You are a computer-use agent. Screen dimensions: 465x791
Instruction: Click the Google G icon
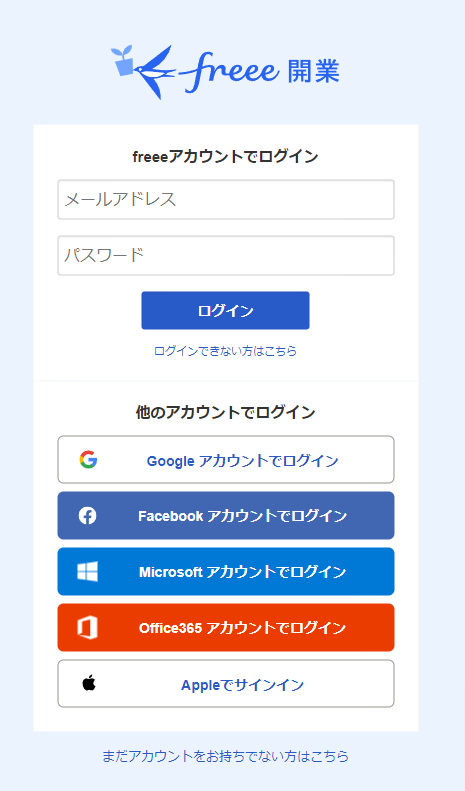(88, 460)
